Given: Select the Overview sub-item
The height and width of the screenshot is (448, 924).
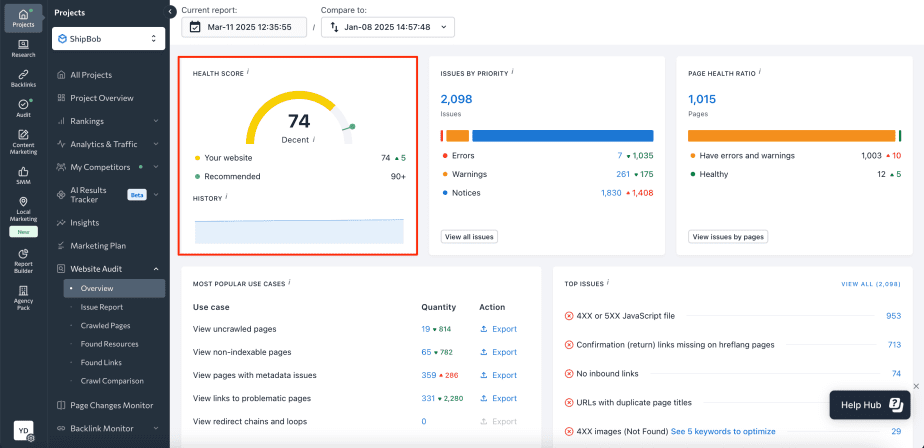Looking at the screenshot, I should point(114,288).
